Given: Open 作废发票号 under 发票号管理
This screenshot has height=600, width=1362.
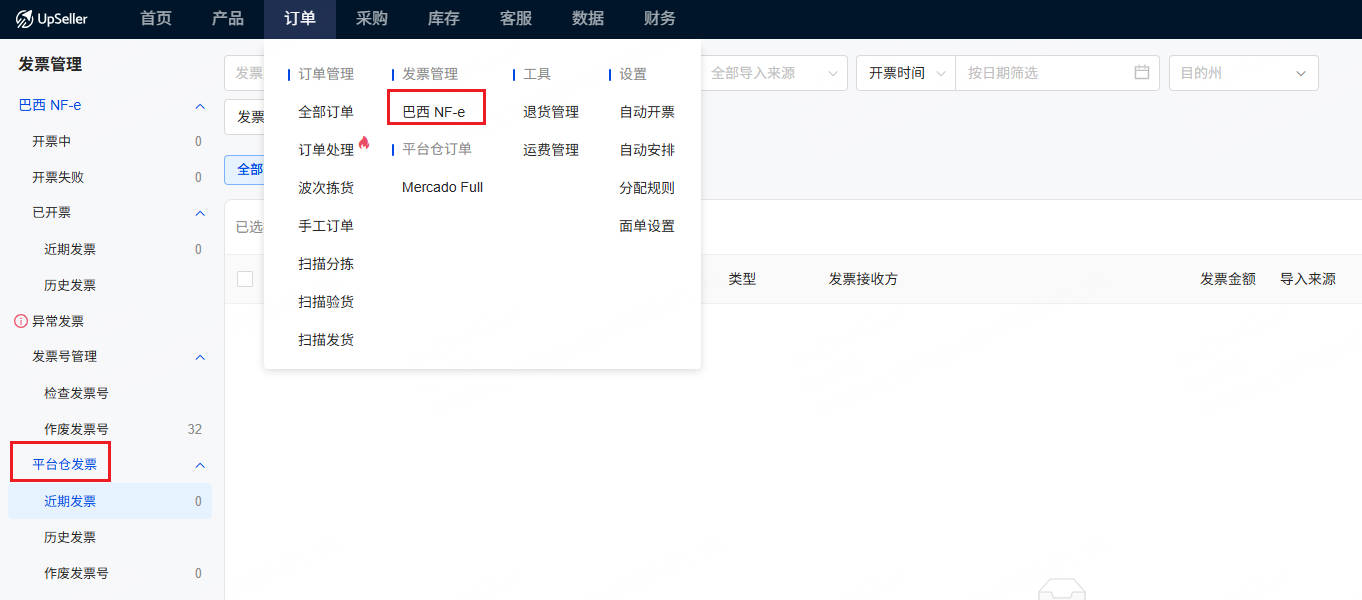Looking at the screenshot, I should click(76, 429).
